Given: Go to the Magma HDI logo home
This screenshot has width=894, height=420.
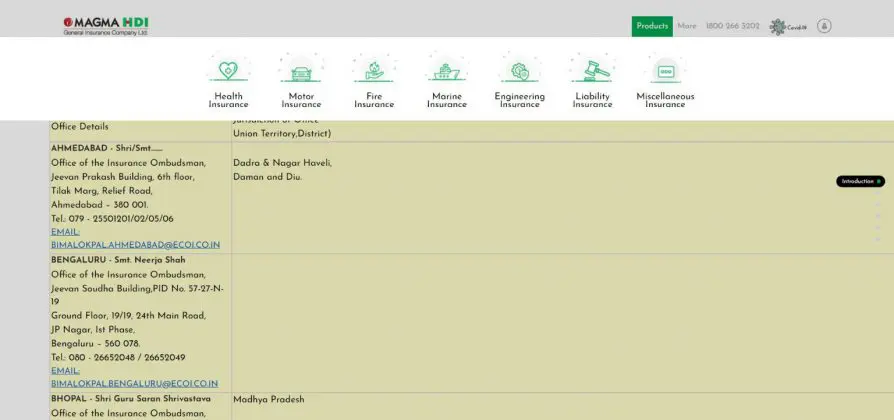Looking at the screenshot, I should tap(106, 26).
